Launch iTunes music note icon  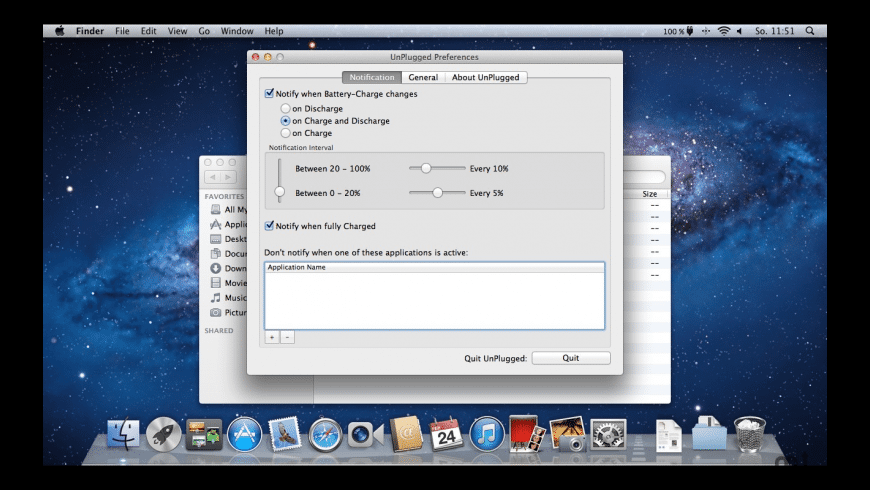(487, 434)
